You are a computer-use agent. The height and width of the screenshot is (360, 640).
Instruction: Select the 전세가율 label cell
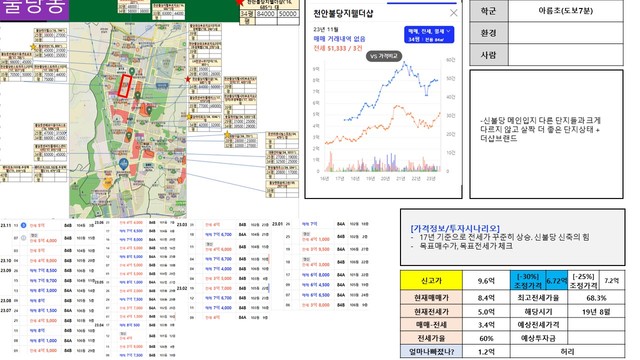click(431, 338)
